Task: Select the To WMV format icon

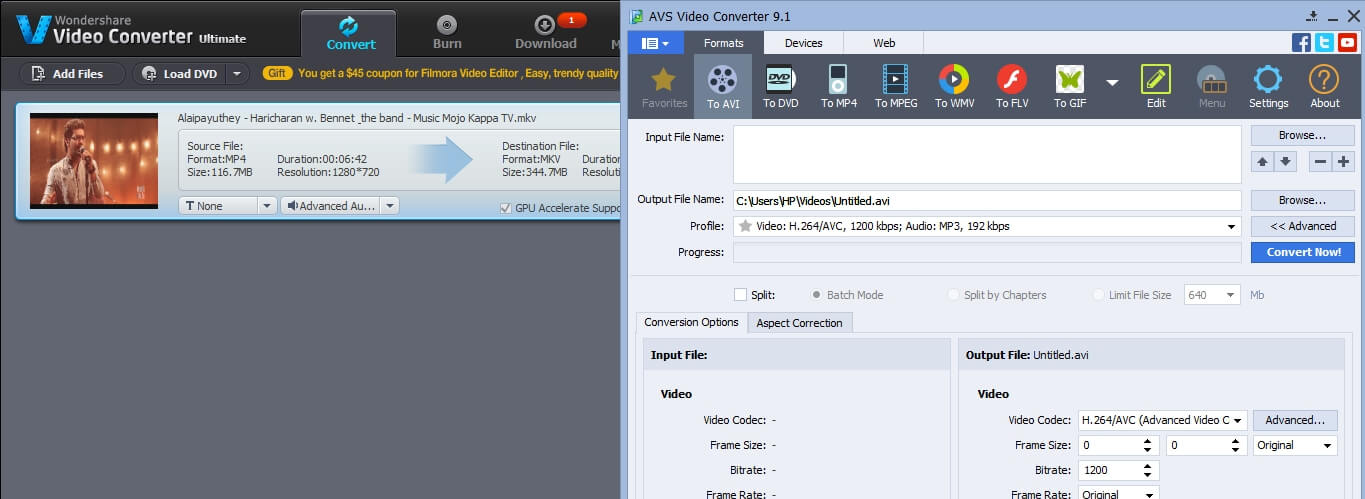Action: [954, 87]
